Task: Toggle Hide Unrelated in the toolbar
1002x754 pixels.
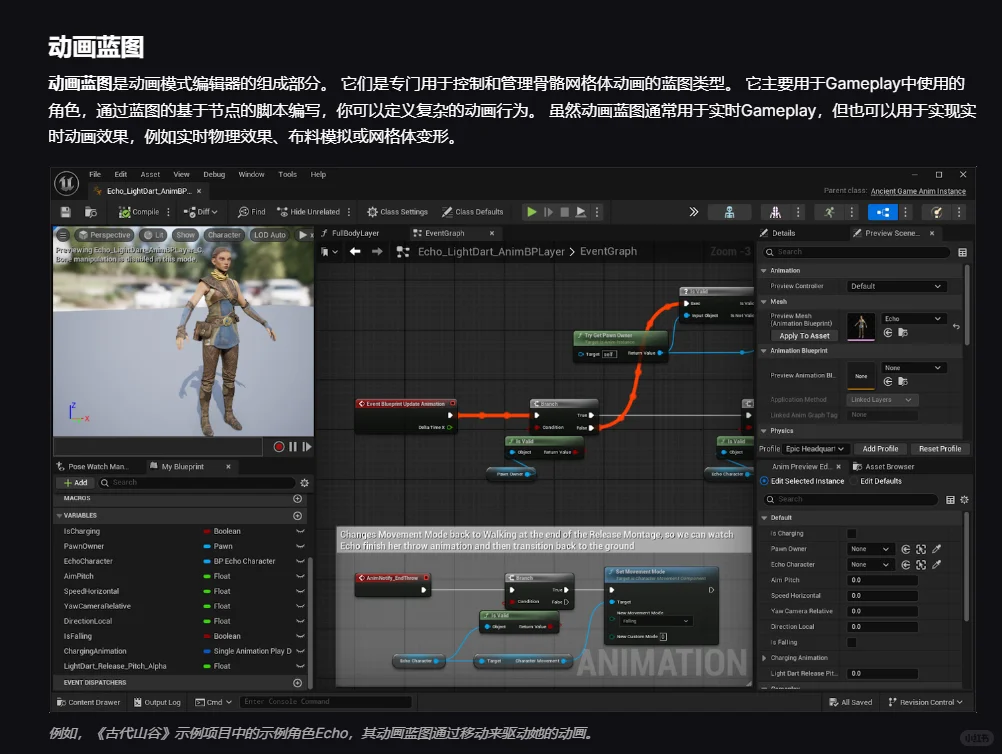Action: click(x=283, y=211)
